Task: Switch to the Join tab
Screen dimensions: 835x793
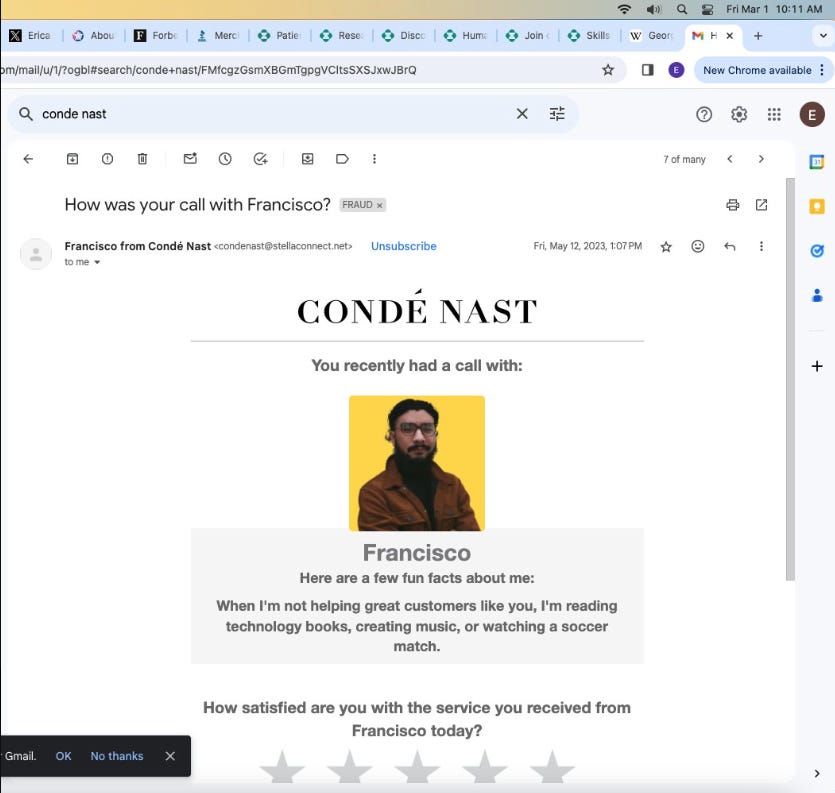Action: tap(527, 36)
